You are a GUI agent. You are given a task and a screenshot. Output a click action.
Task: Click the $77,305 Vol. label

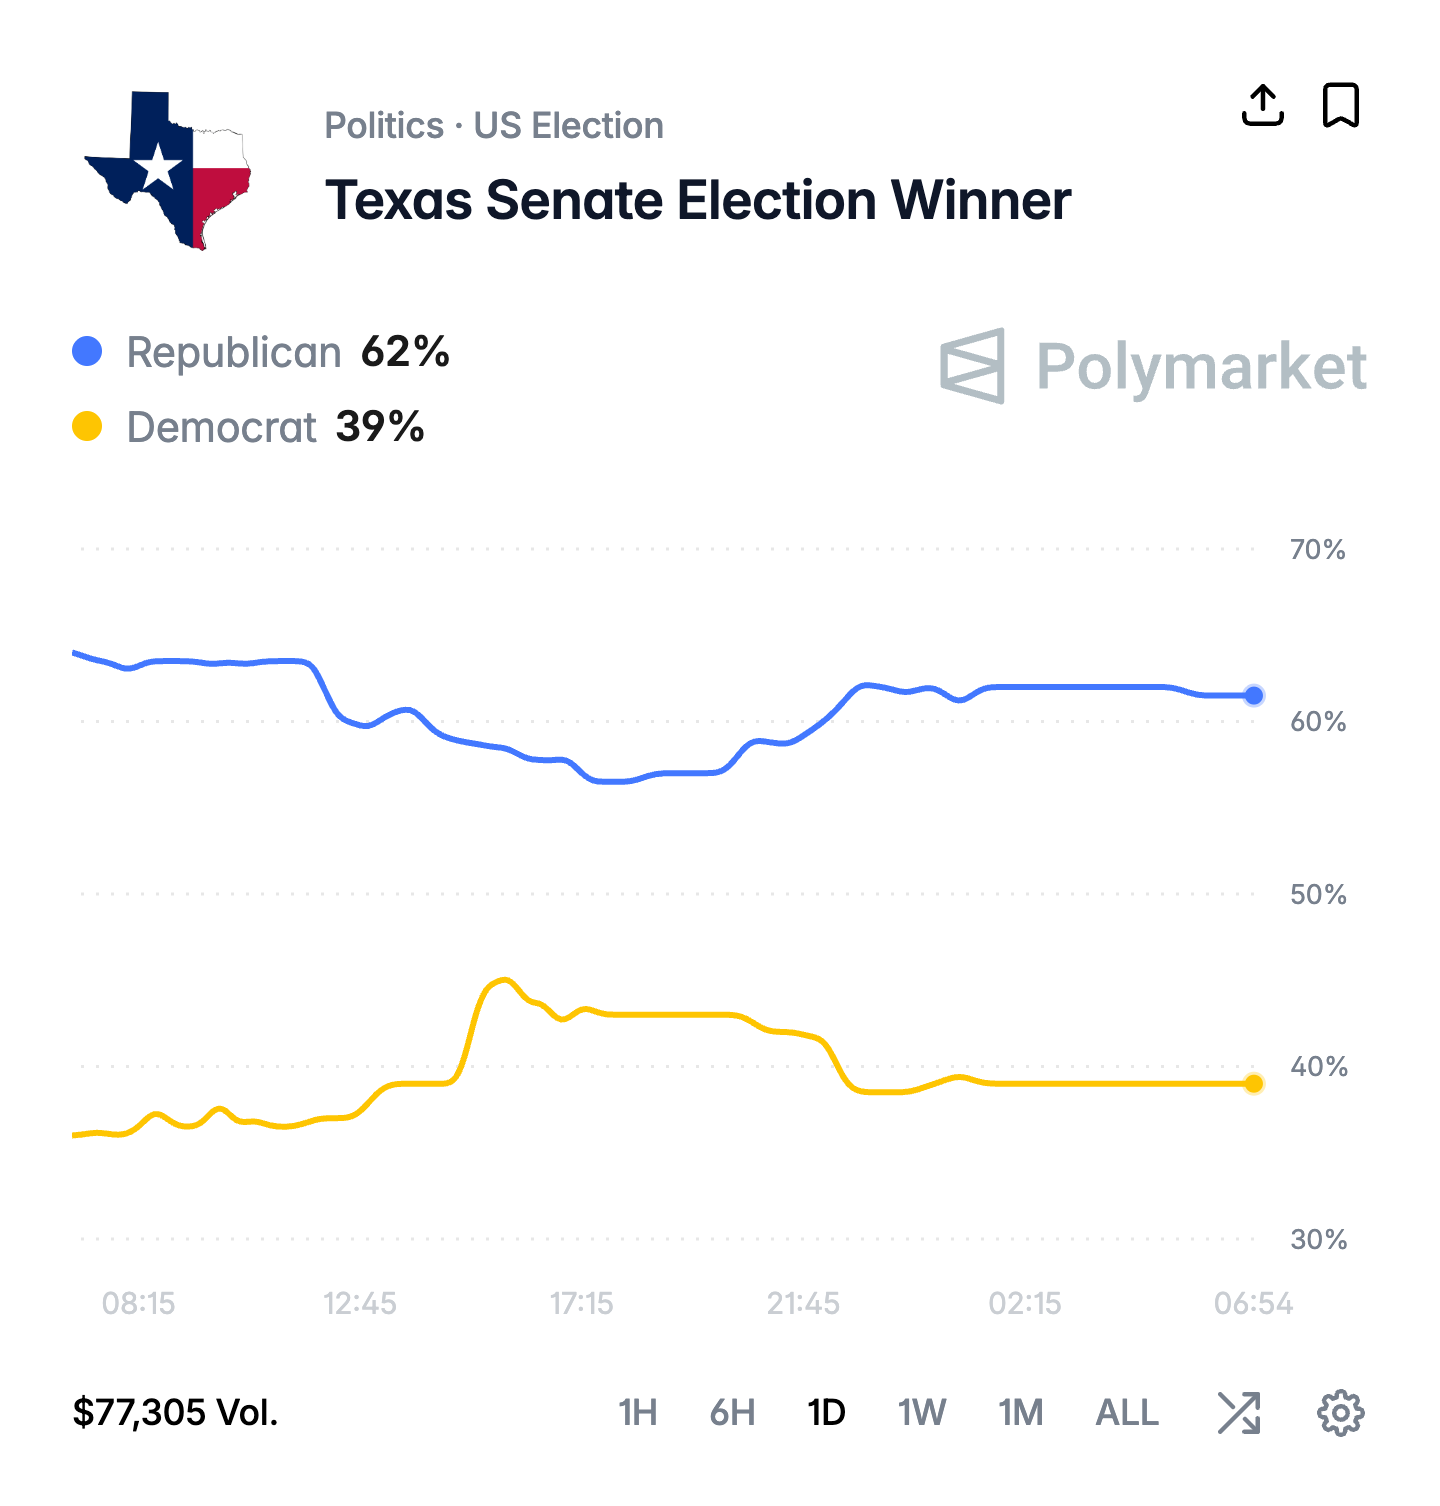click(x=176, y=1412)
